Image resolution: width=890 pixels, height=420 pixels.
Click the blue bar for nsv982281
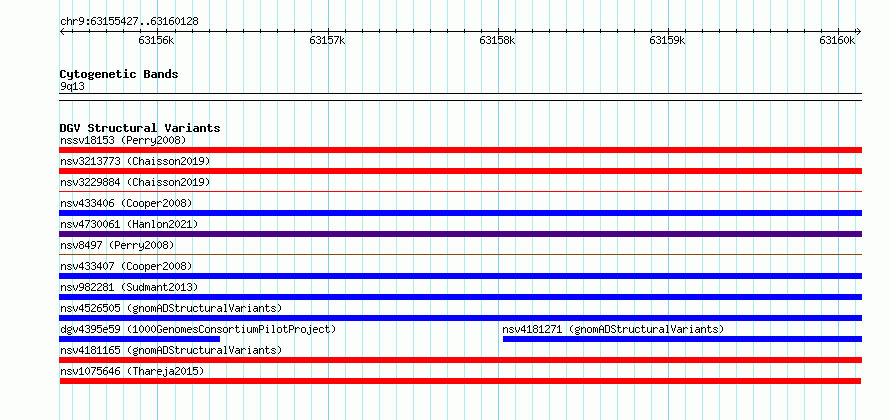tap(460, 297)
